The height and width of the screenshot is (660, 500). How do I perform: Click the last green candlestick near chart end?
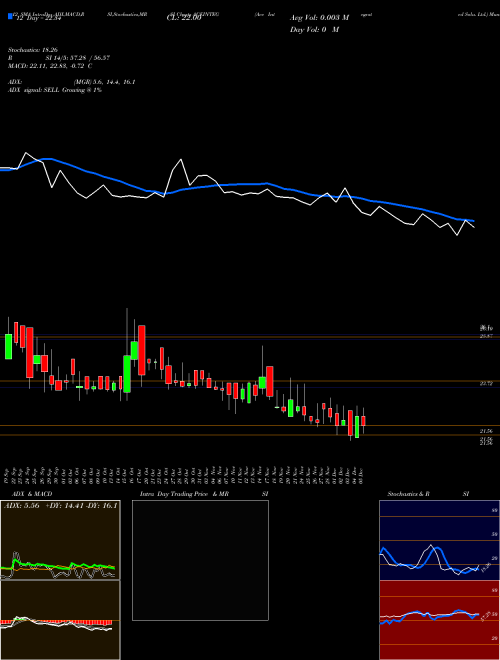[x=357, y=427]
